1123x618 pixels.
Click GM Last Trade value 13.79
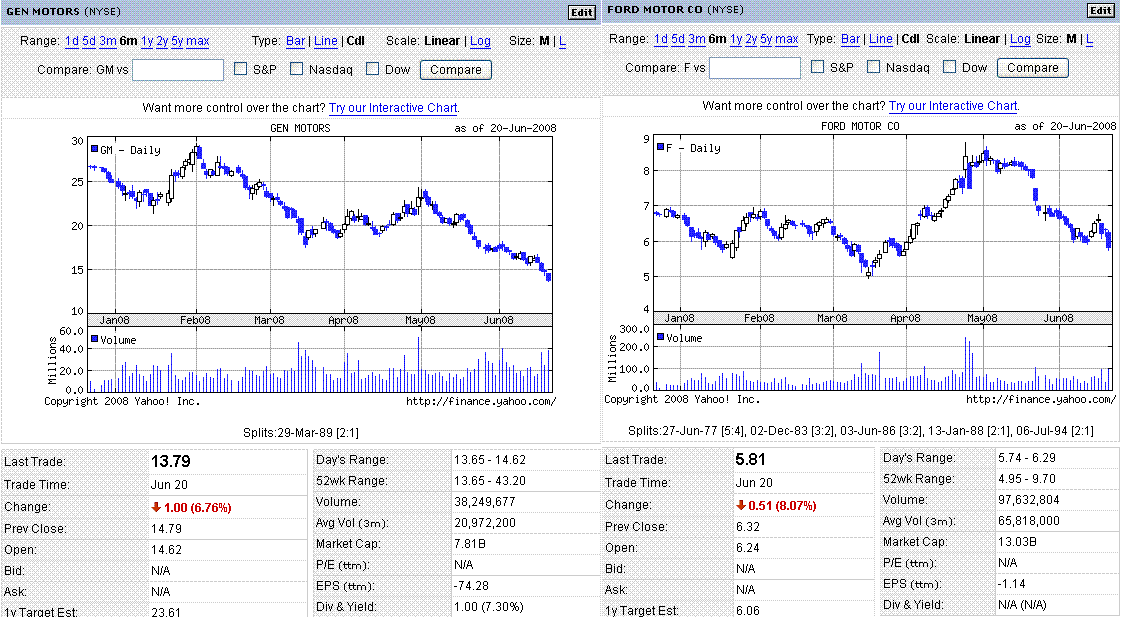(x=170, y=461)
